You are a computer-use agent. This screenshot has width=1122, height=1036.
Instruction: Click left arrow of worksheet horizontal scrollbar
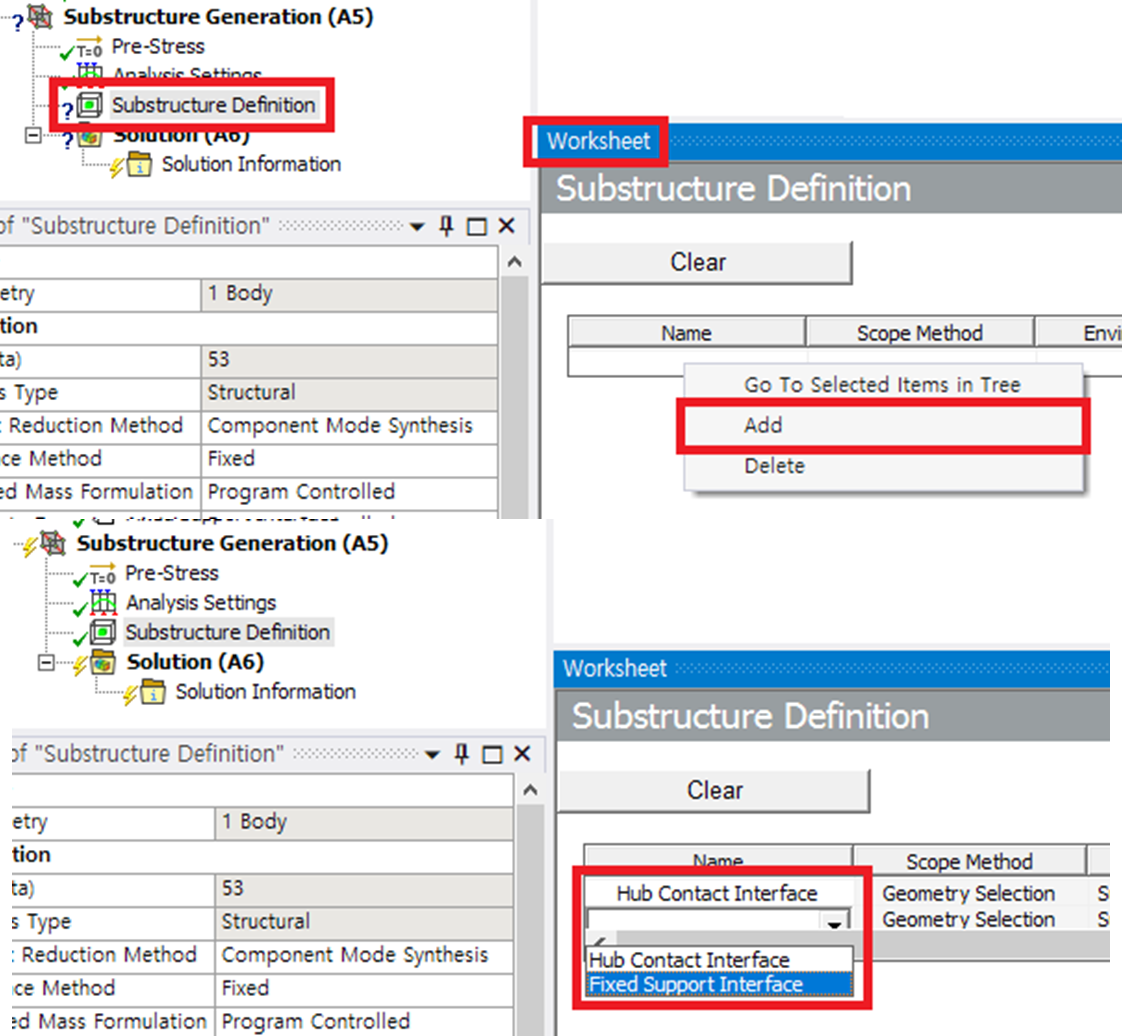point(597,942)
